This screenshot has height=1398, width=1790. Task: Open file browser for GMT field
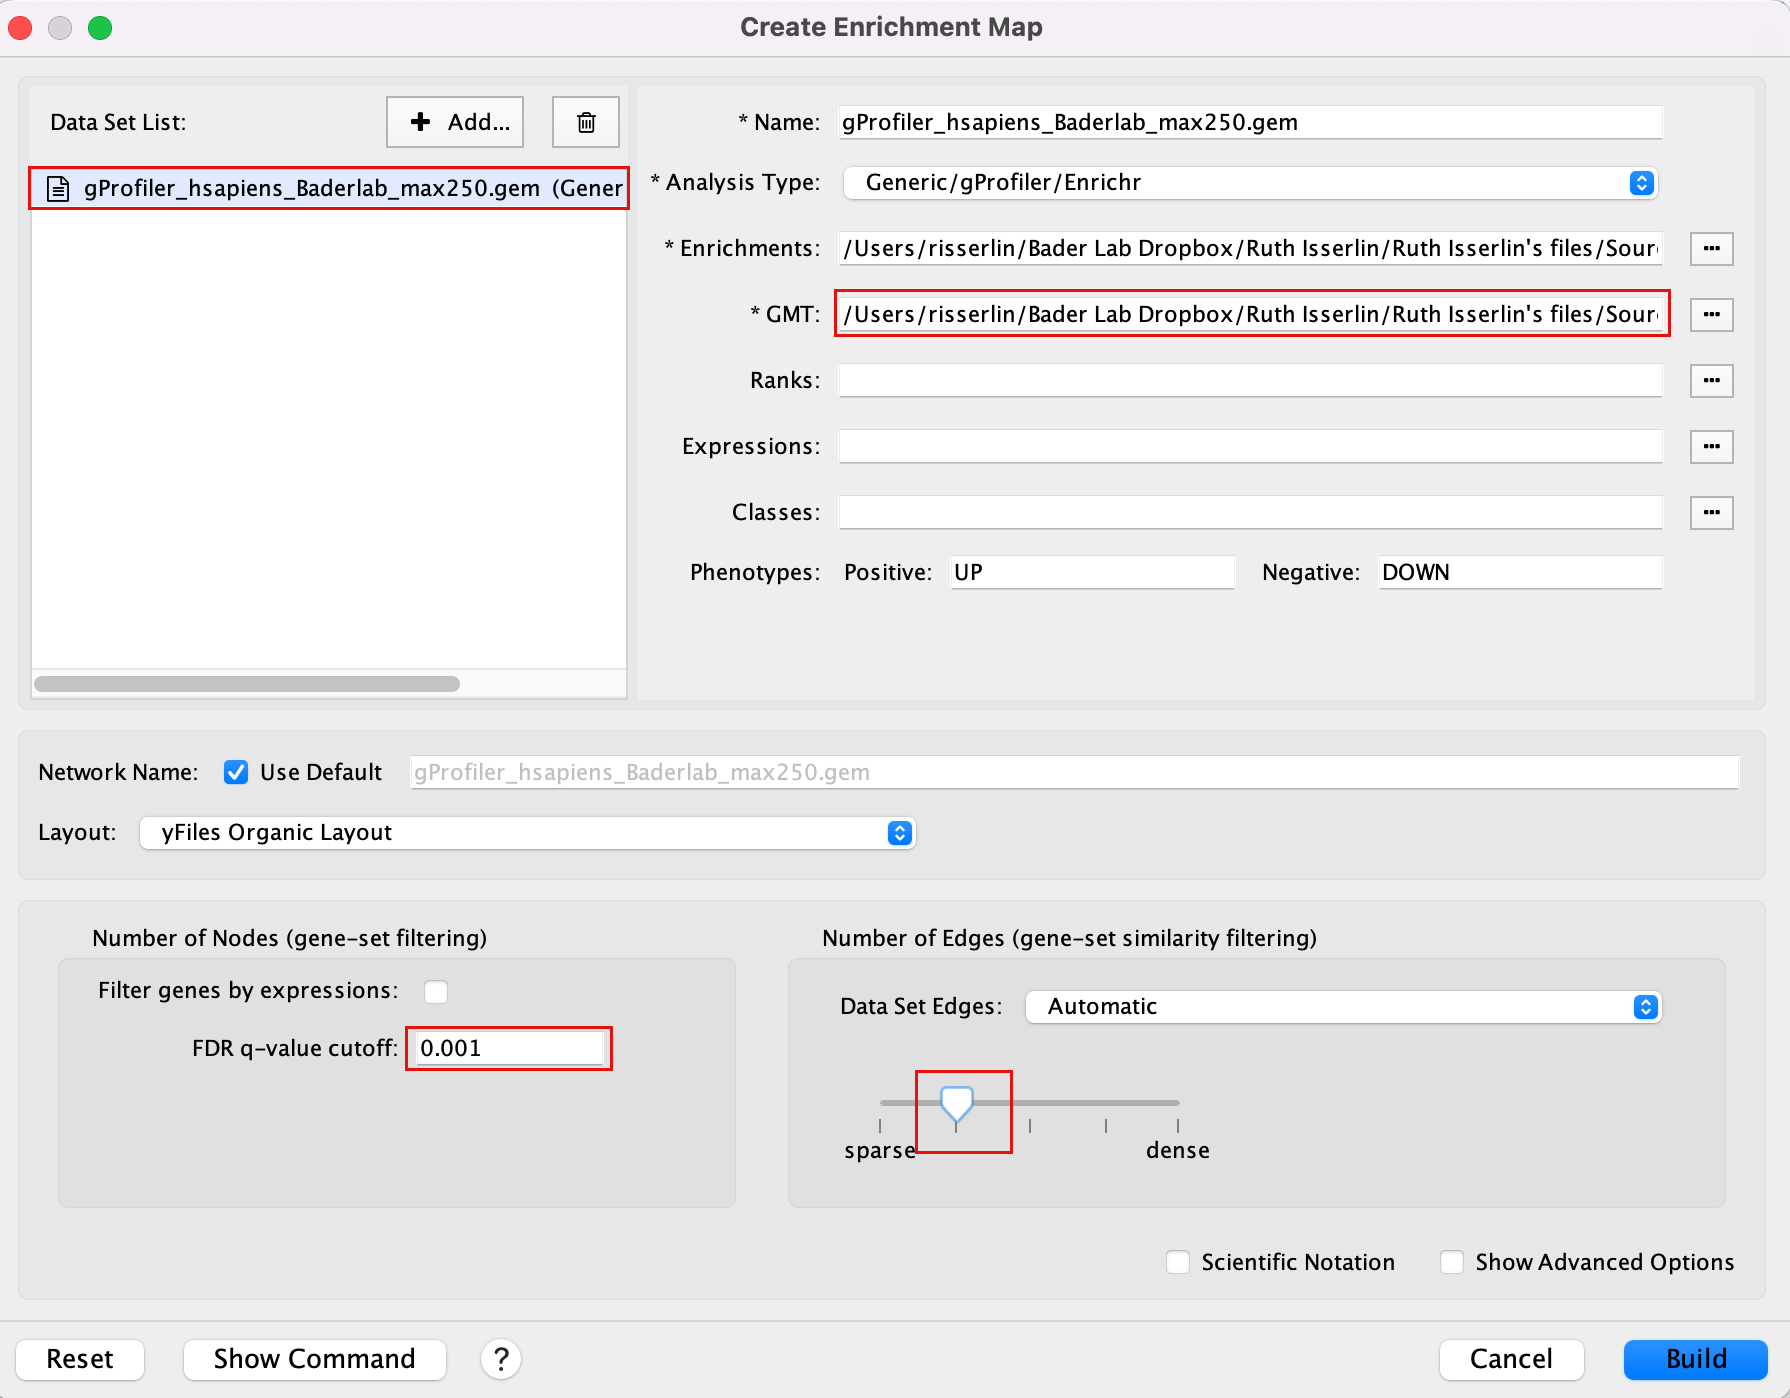1711,314
